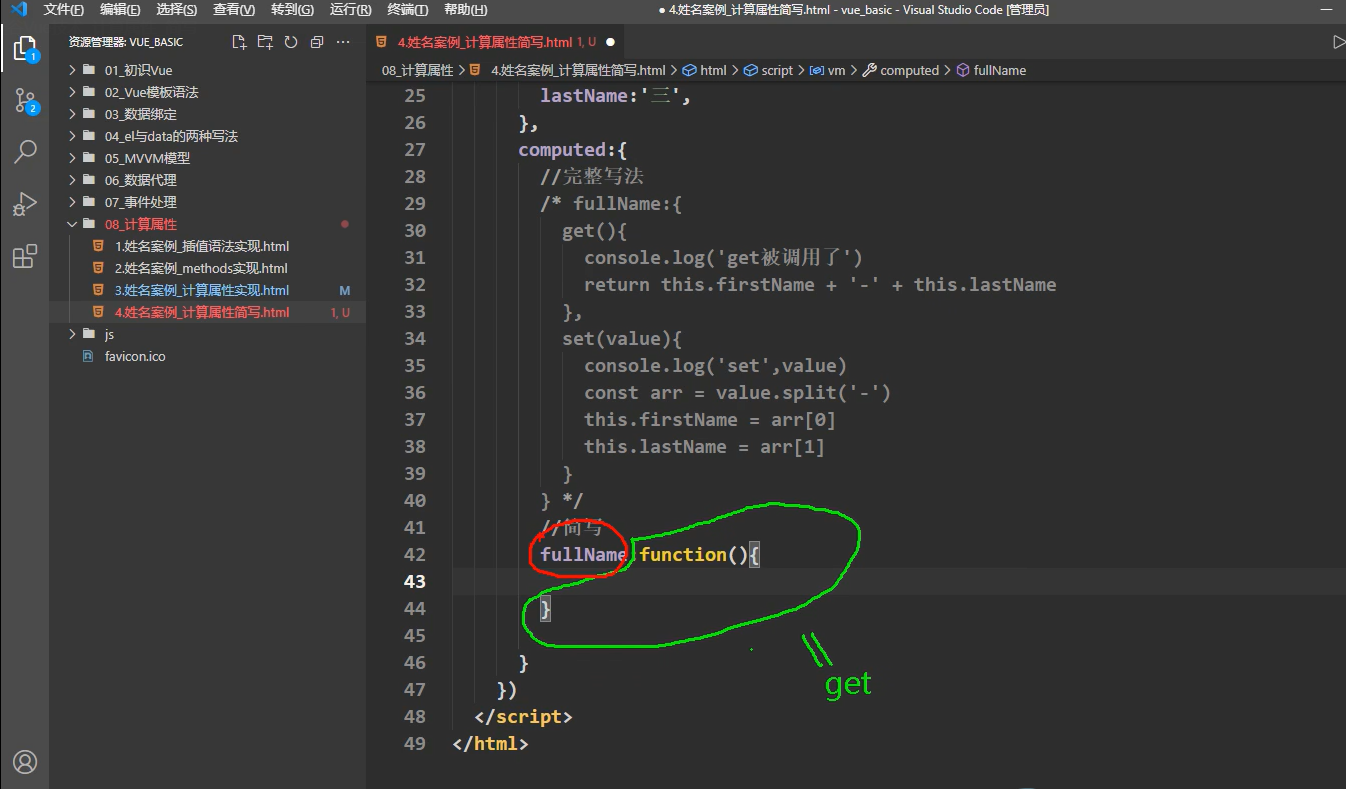The image size is (1346, 789).
Task: Click breadcrumb 08_计算属性
Action: click(x=418, y=70)
